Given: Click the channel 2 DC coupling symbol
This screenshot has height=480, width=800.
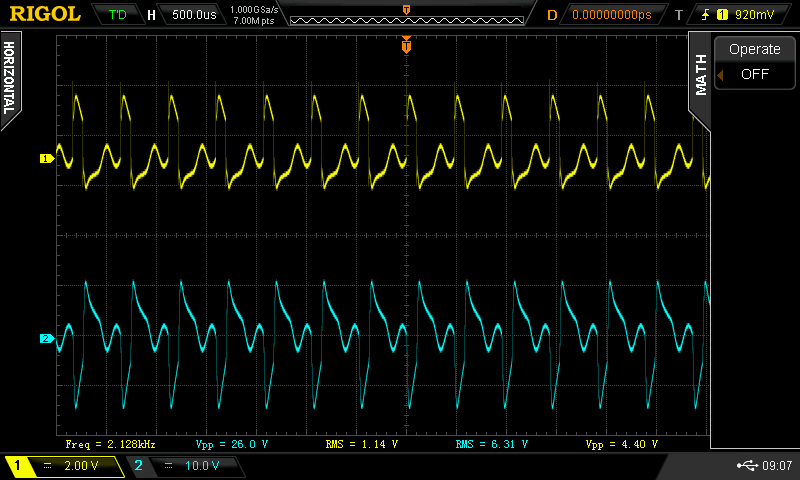Looking at the screenshot, I should (x=168, y=466).
